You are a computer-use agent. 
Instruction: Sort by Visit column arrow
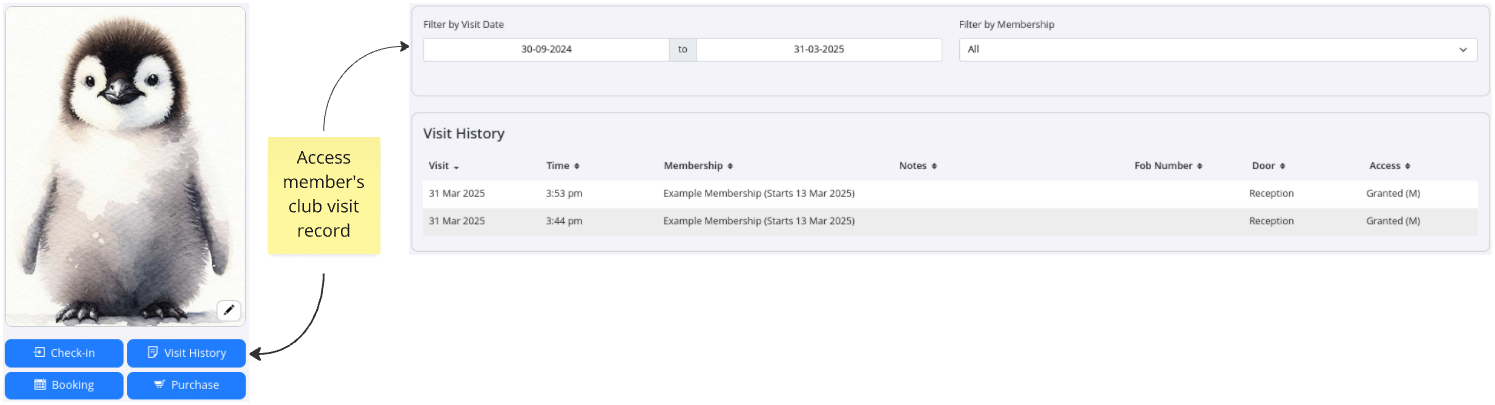coord(457,167)
